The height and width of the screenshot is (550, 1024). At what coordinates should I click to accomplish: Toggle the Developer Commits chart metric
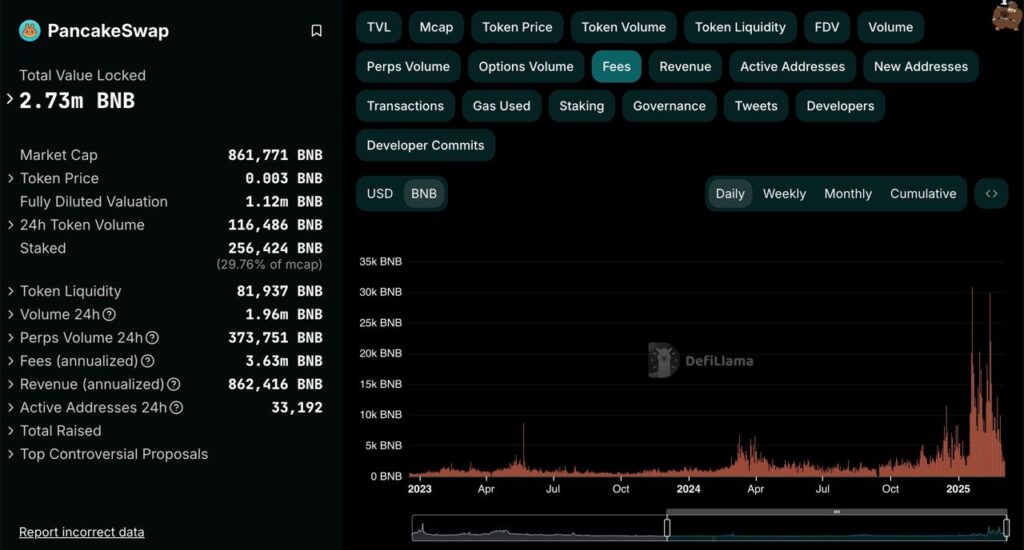(x=425, y=146)
